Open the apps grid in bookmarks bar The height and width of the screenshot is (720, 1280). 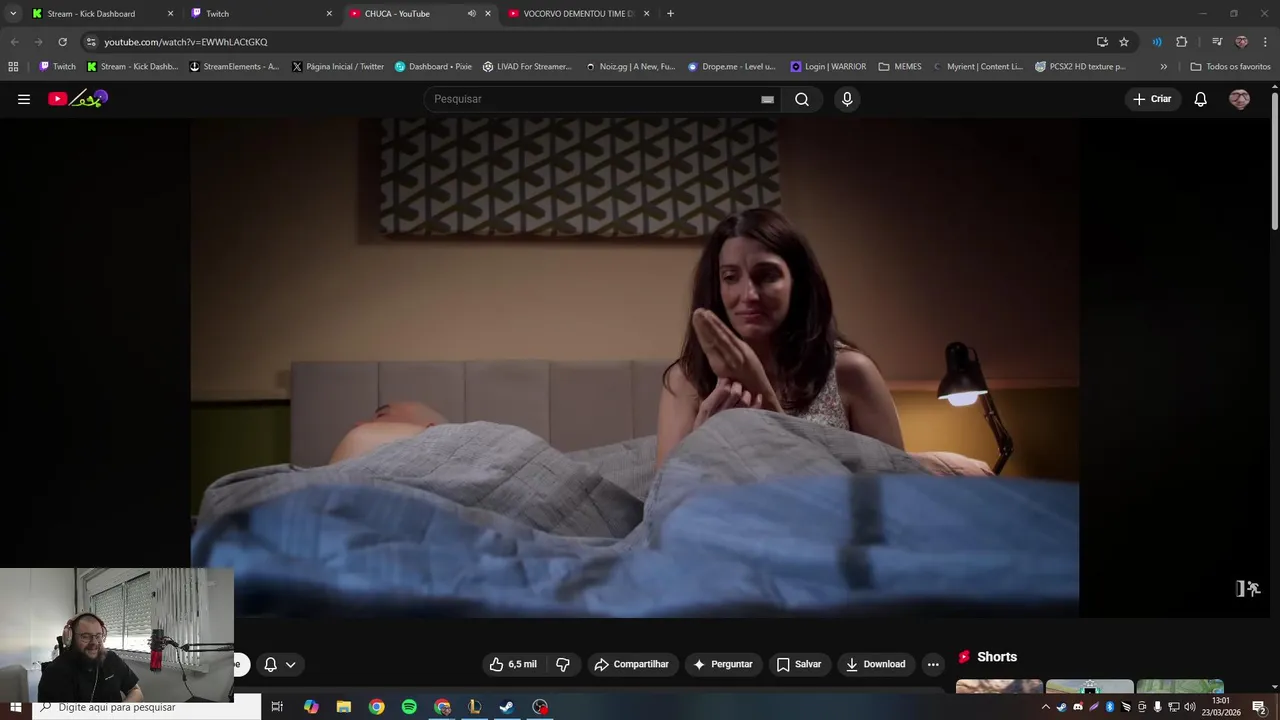click(13, 67)
